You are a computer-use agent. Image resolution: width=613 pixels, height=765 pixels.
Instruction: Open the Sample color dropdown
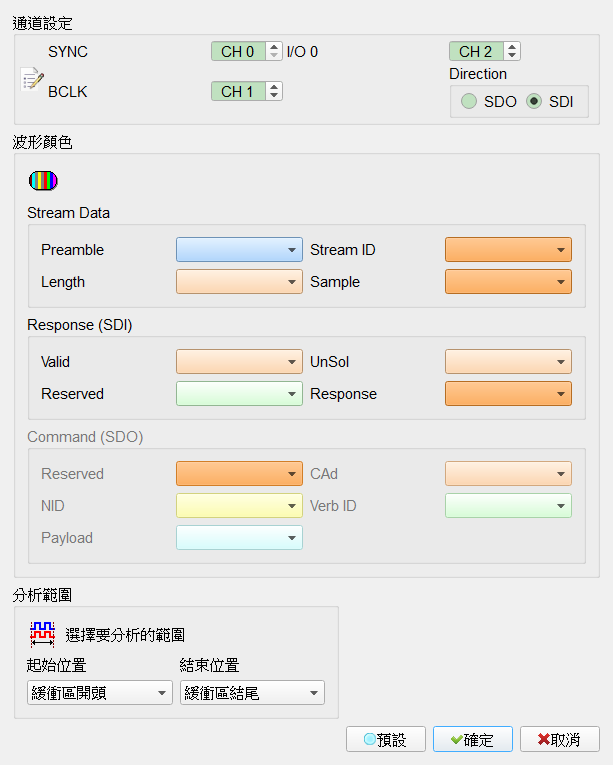[508, 282]
